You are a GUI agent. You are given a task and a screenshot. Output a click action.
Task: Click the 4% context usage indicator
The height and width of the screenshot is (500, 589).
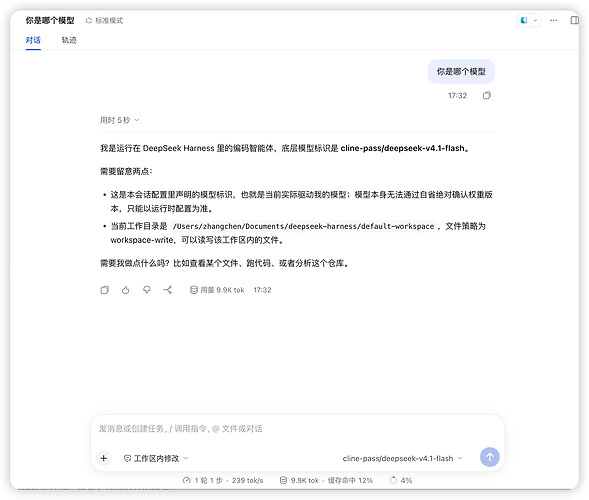401,480
